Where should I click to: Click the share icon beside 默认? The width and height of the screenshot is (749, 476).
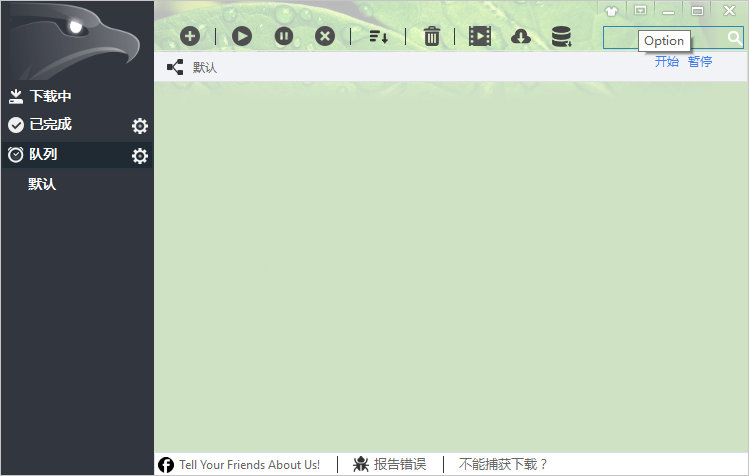[175, 67]
